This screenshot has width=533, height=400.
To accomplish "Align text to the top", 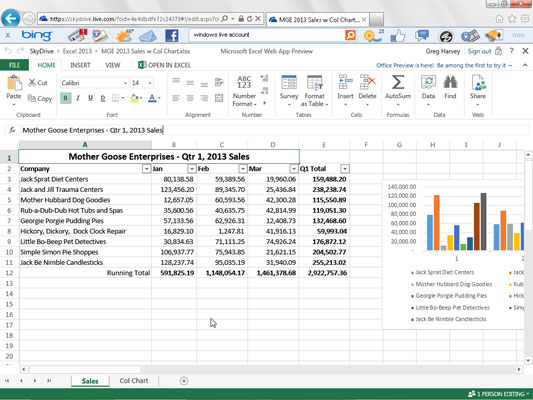I will coord(176,81).
